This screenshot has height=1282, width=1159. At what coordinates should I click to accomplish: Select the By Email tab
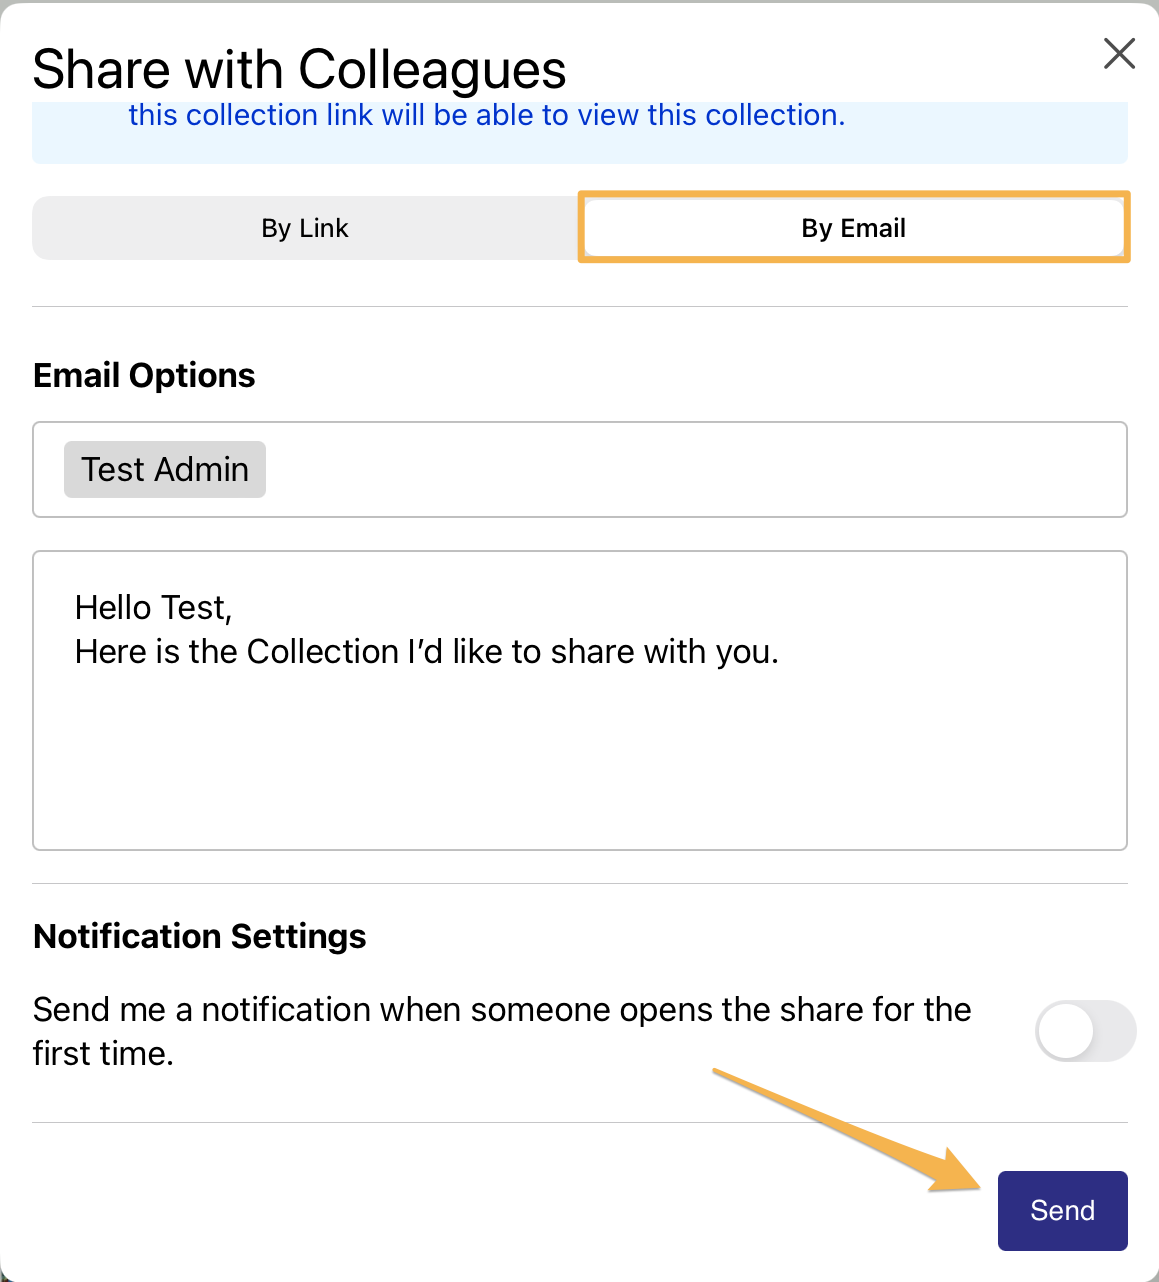[x=853, y=228]
